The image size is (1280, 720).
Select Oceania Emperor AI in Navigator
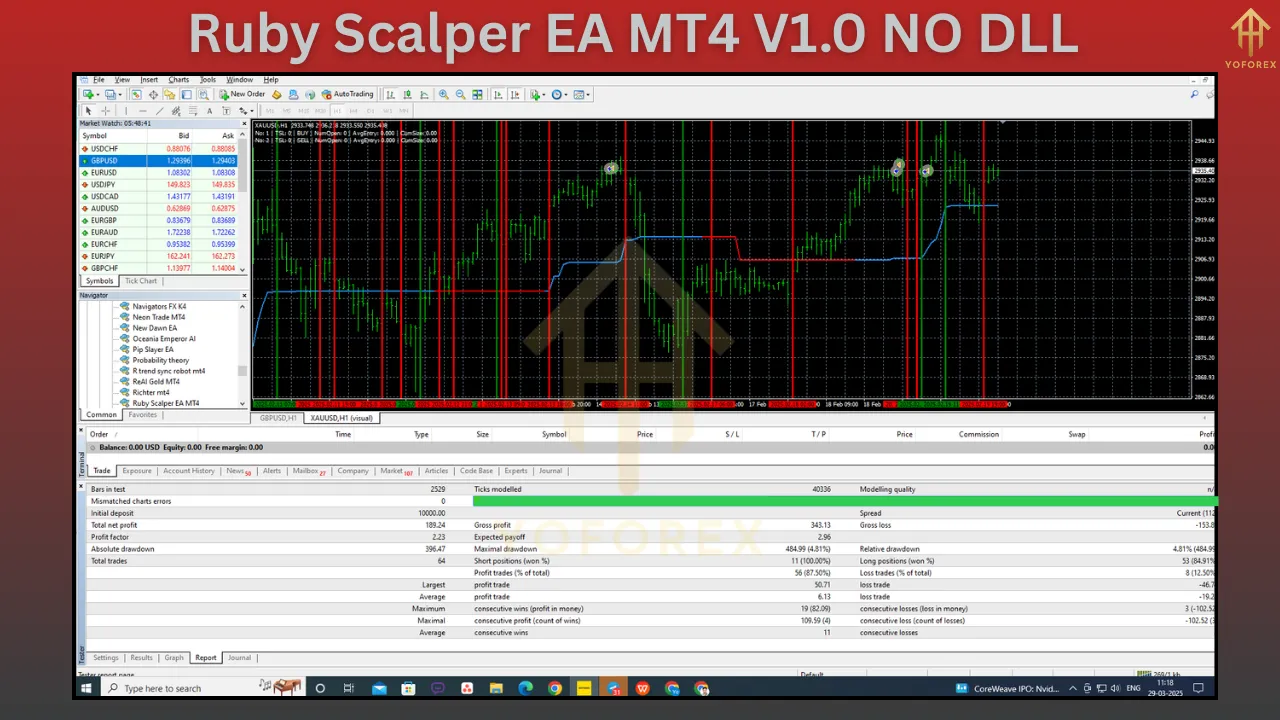pyautogui.click(x=164, y=338)
